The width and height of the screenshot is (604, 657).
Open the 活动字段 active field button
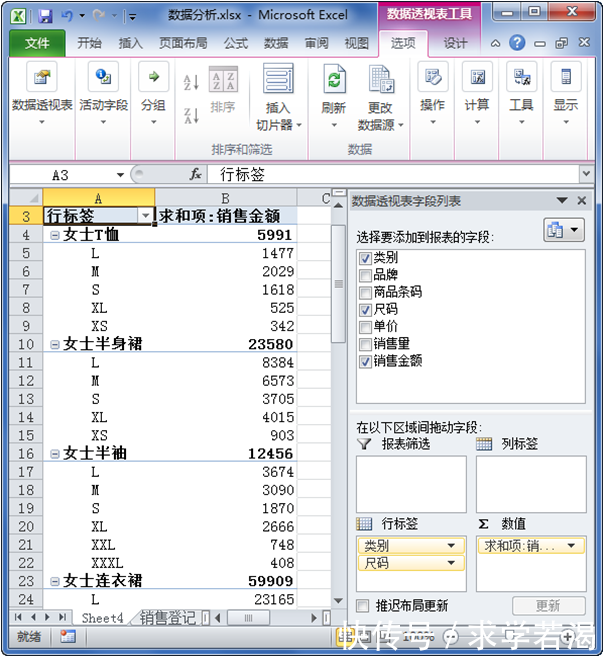coord(103,94)
